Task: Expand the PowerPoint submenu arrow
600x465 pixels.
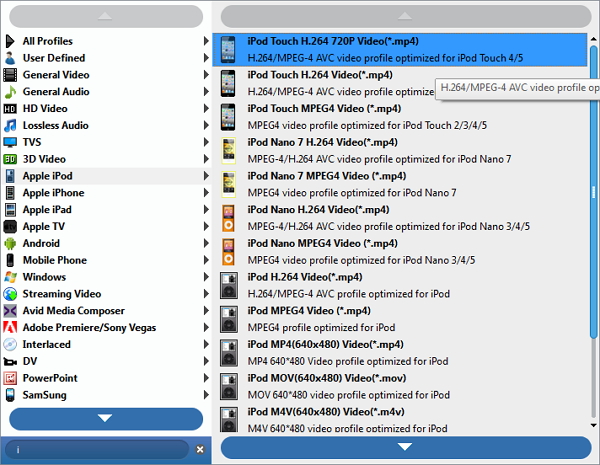Action: [x=206, y=378]
